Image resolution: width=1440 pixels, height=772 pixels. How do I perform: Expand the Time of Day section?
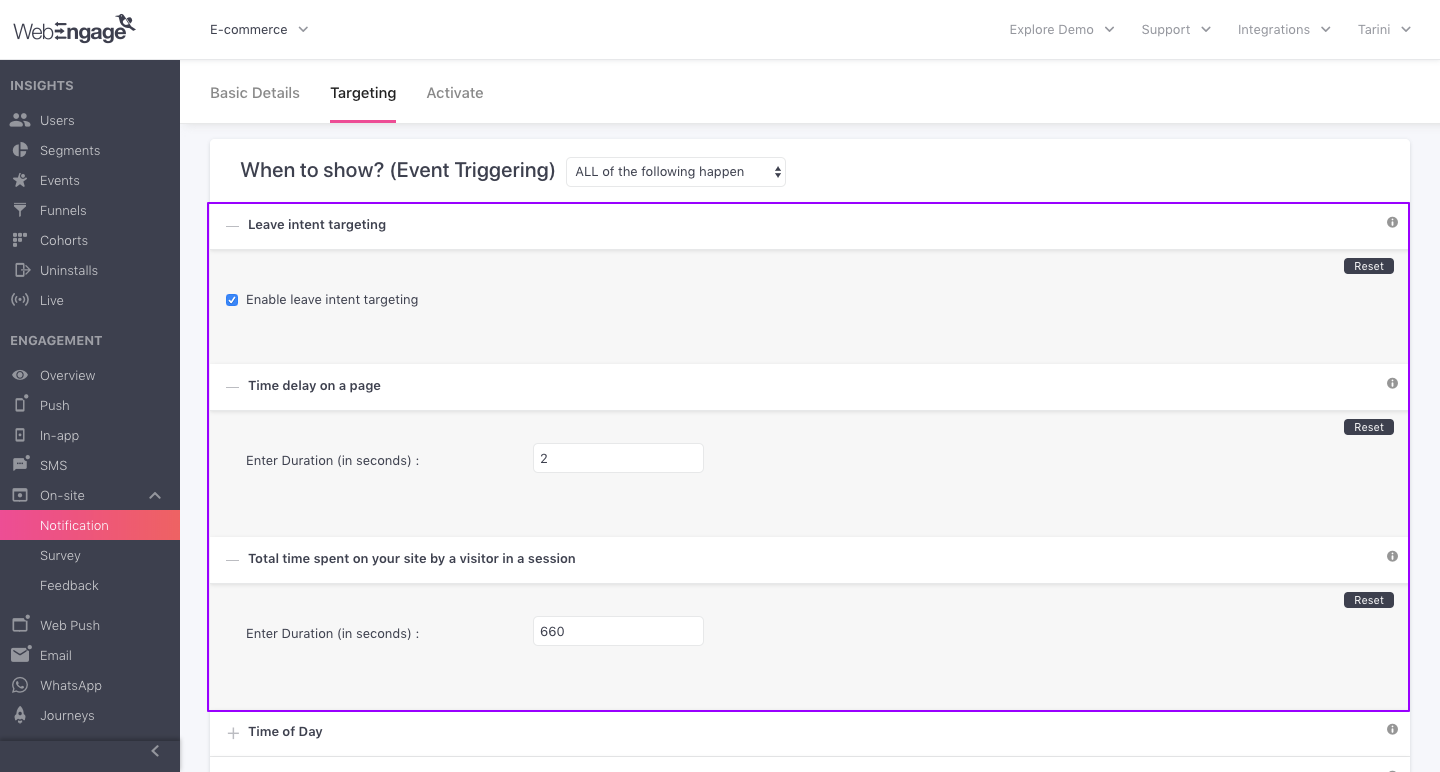(x=233, y=733)
